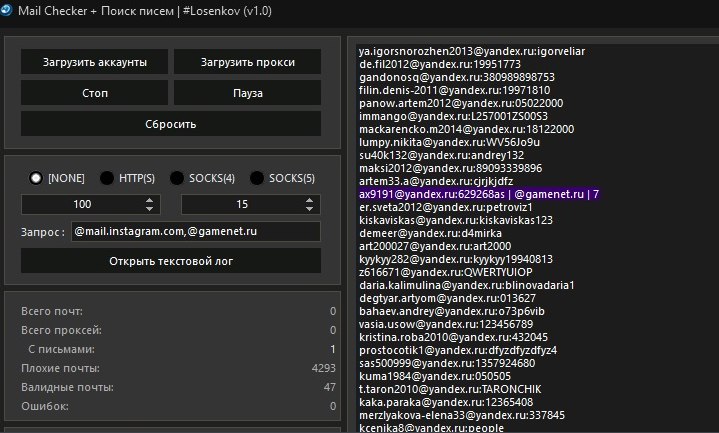Select row art200027@yandex.ru
The height and width of the screenshot is (433, 719).
tap(435, 246)
